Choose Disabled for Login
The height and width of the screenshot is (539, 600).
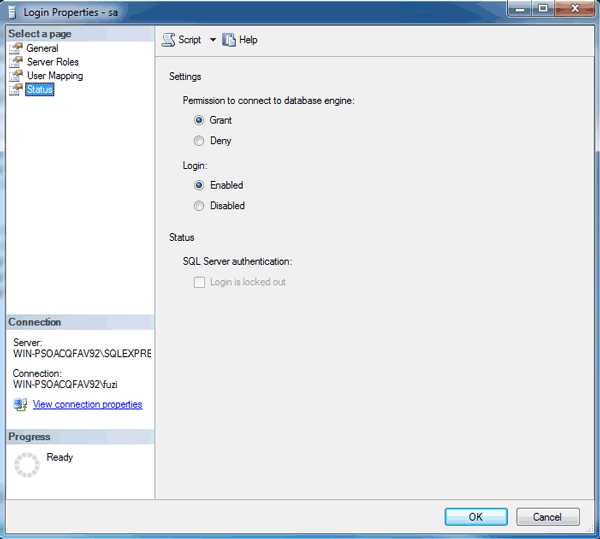[199, 206]
